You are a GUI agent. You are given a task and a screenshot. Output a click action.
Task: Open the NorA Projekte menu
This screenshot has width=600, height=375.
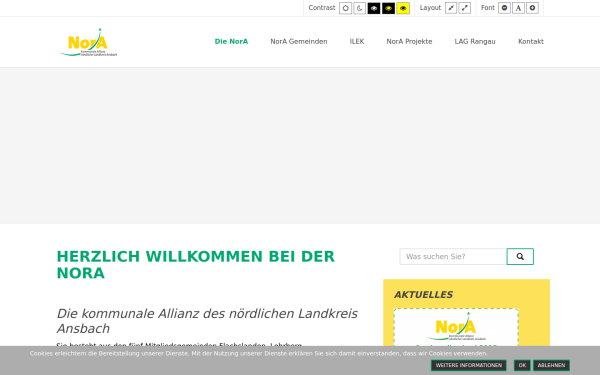point(409,41)
